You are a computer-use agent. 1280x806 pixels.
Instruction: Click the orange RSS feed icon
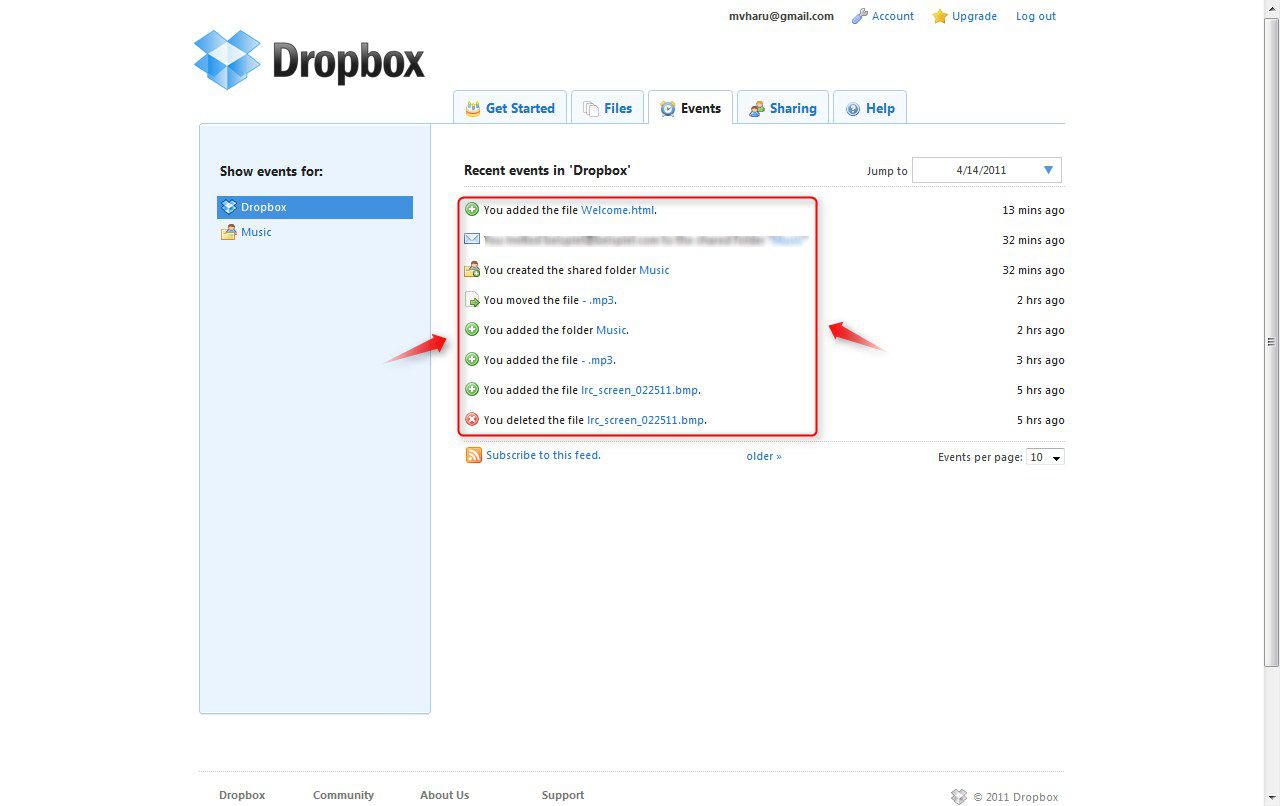(474, 455)
